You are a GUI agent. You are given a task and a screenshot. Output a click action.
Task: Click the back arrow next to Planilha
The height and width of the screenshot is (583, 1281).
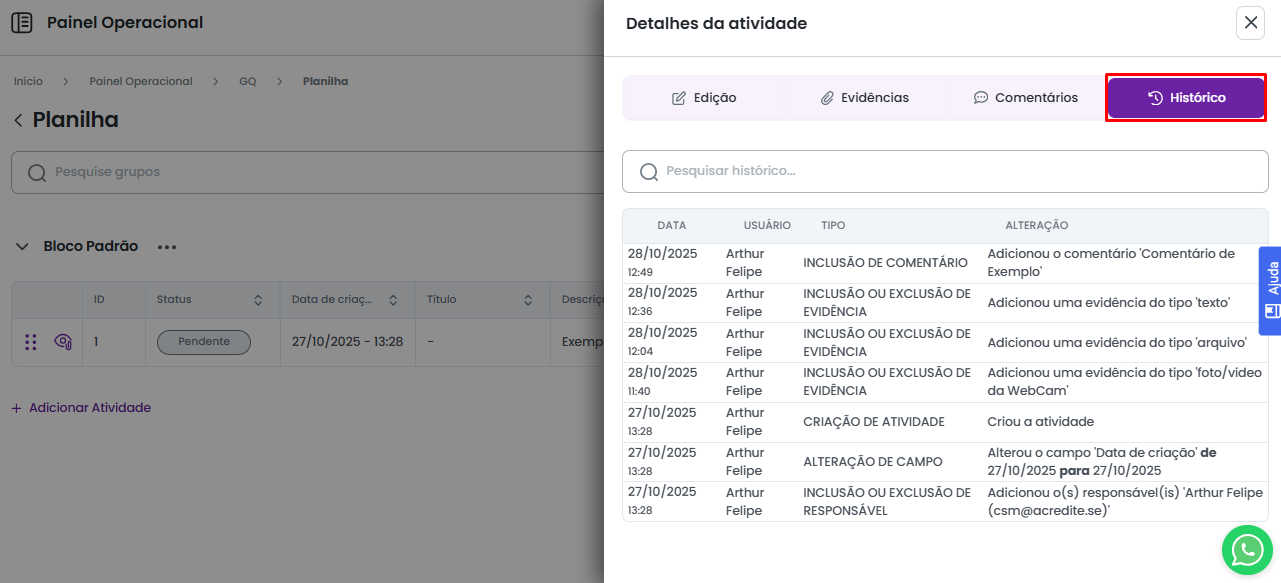point(18,121)
